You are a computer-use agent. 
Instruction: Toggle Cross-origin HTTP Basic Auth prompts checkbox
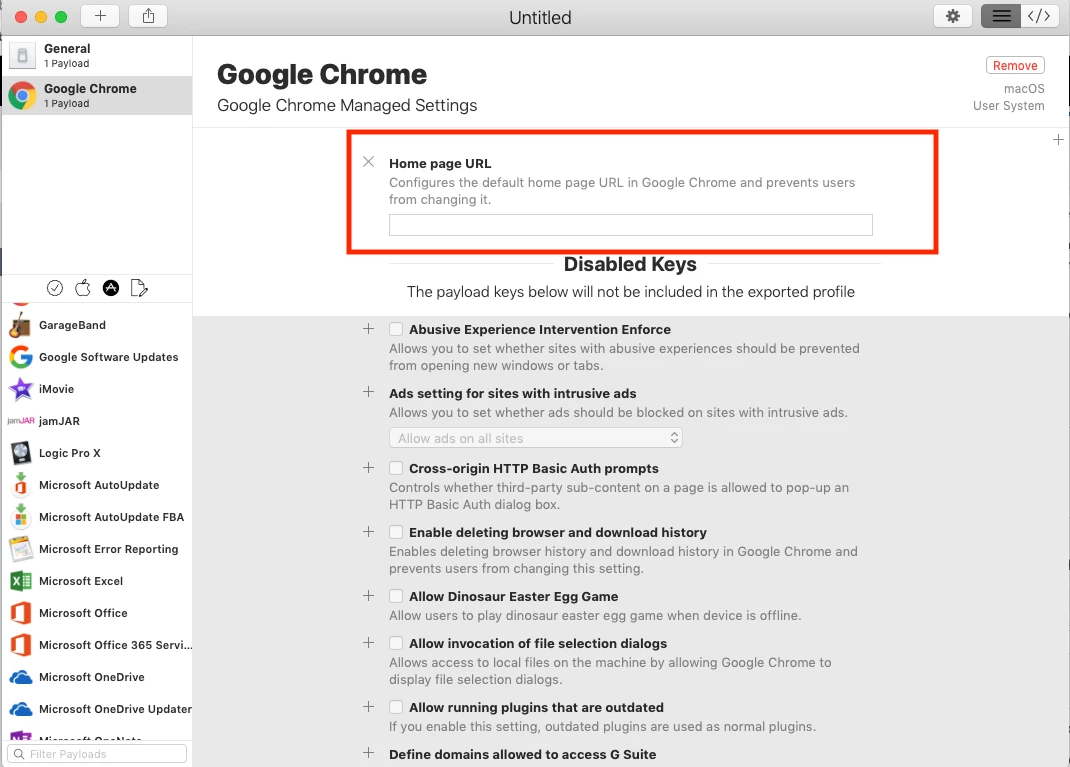click(x=396, y=468)
